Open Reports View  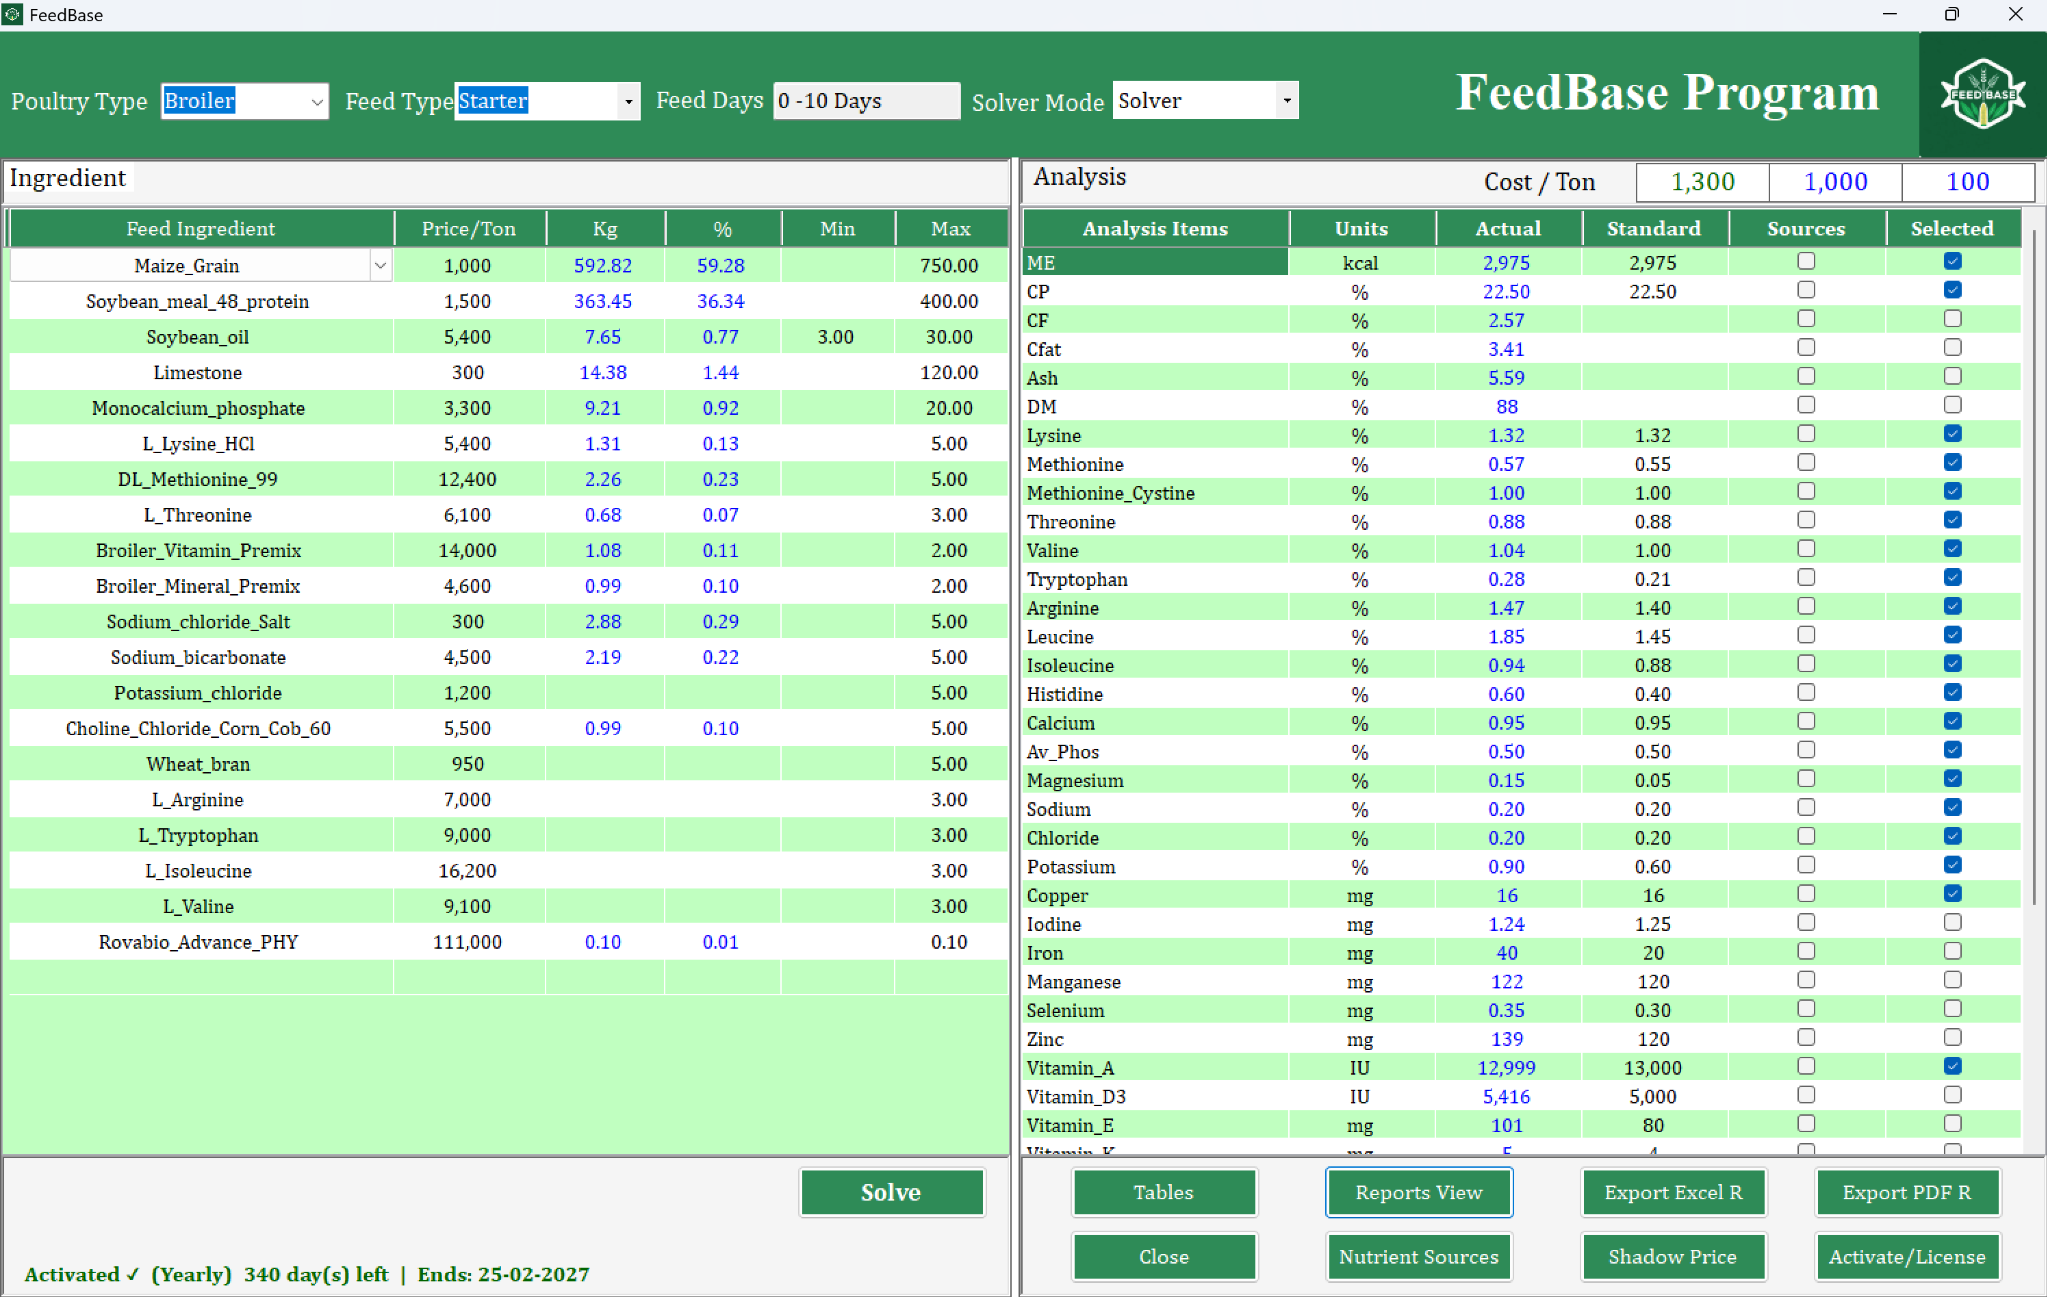coord(1418,1192)
